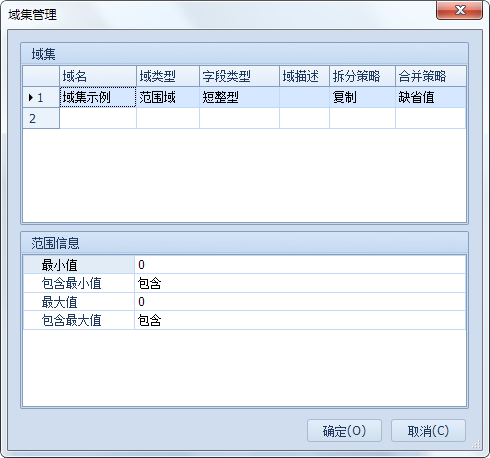Open the 缺省值 merge policy cell

[431, 97]
